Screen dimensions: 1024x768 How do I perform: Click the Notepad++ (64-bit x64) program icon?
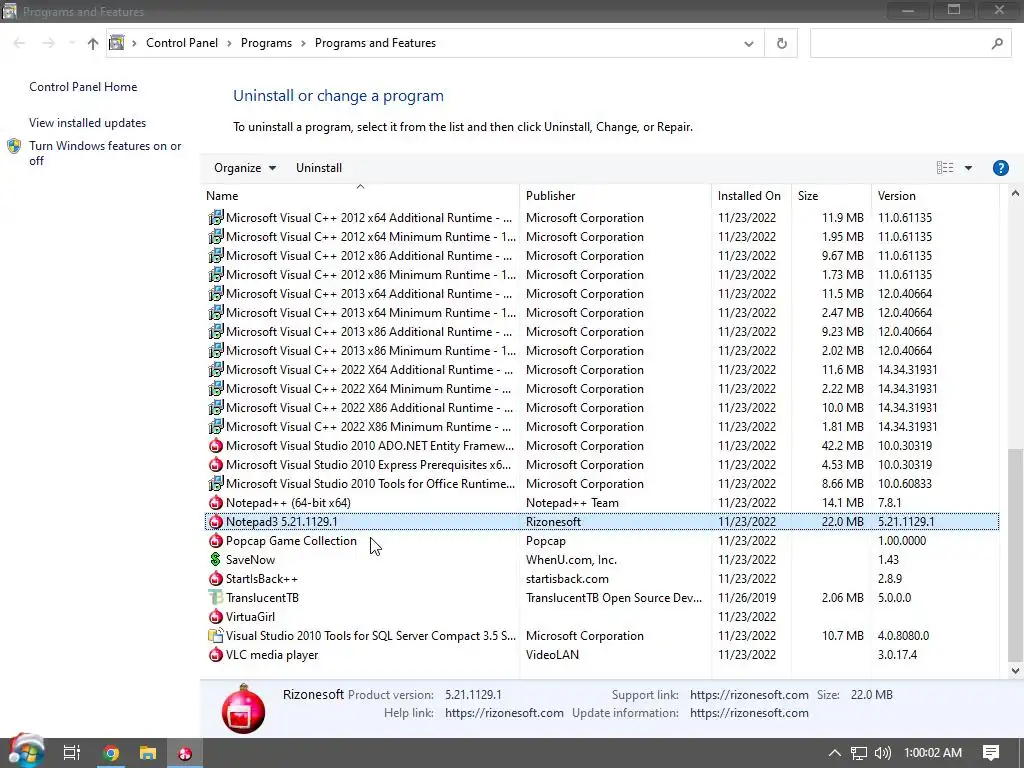pyautogui.click(x=216, y=503)
